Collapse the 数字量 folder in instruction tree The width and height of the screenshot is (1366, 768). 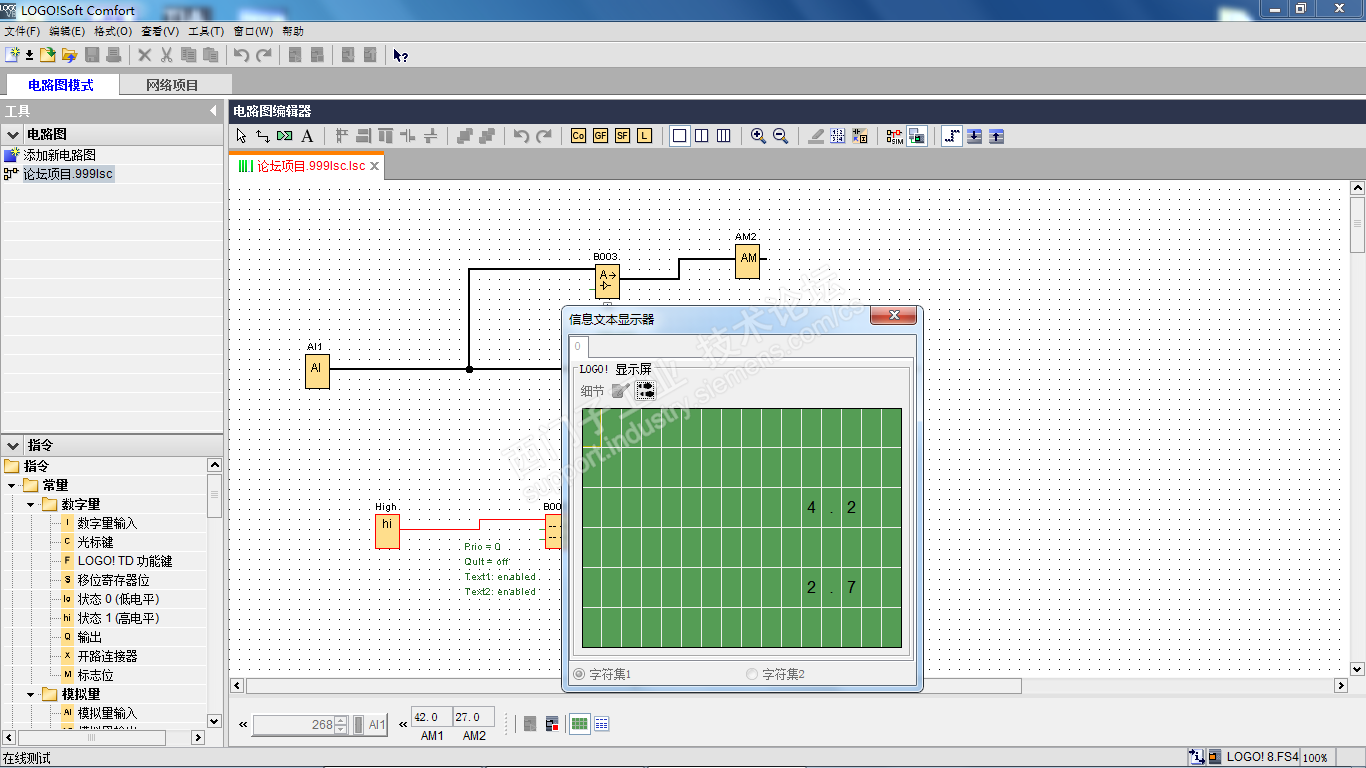click(x=31, y=505)
